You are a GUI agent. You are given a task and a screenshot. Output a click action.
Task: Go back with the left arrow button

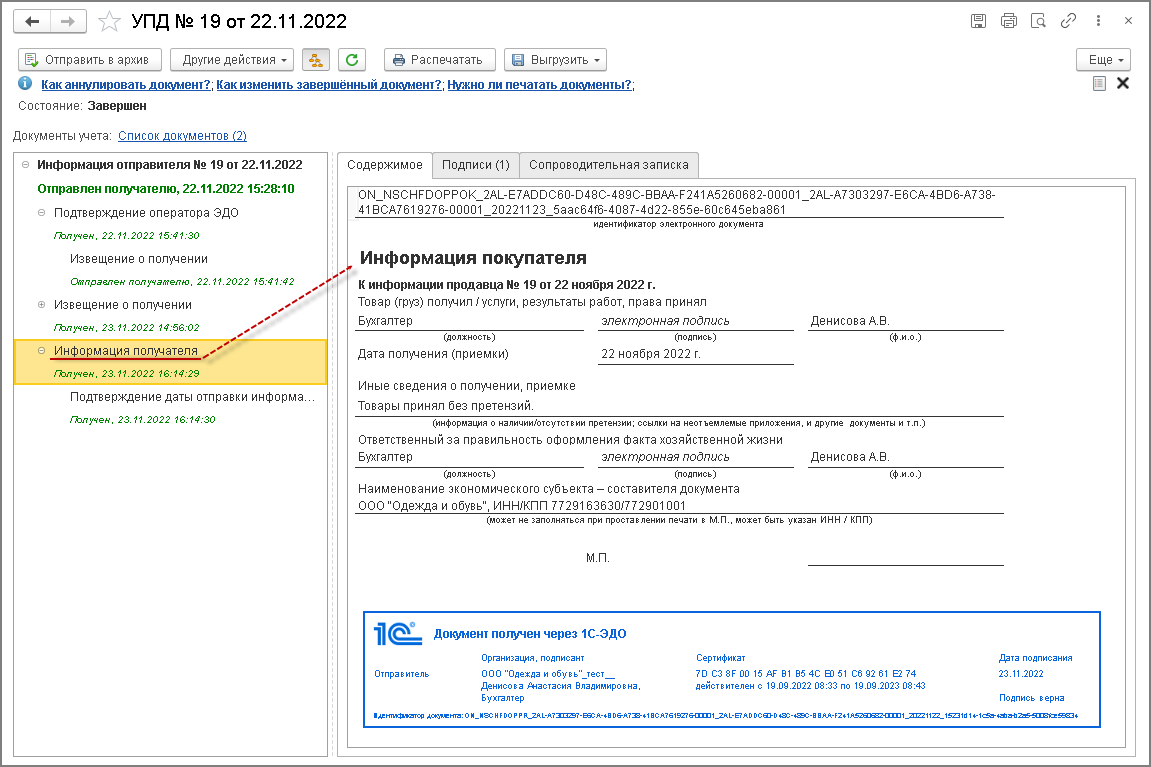tap(32, 21)
